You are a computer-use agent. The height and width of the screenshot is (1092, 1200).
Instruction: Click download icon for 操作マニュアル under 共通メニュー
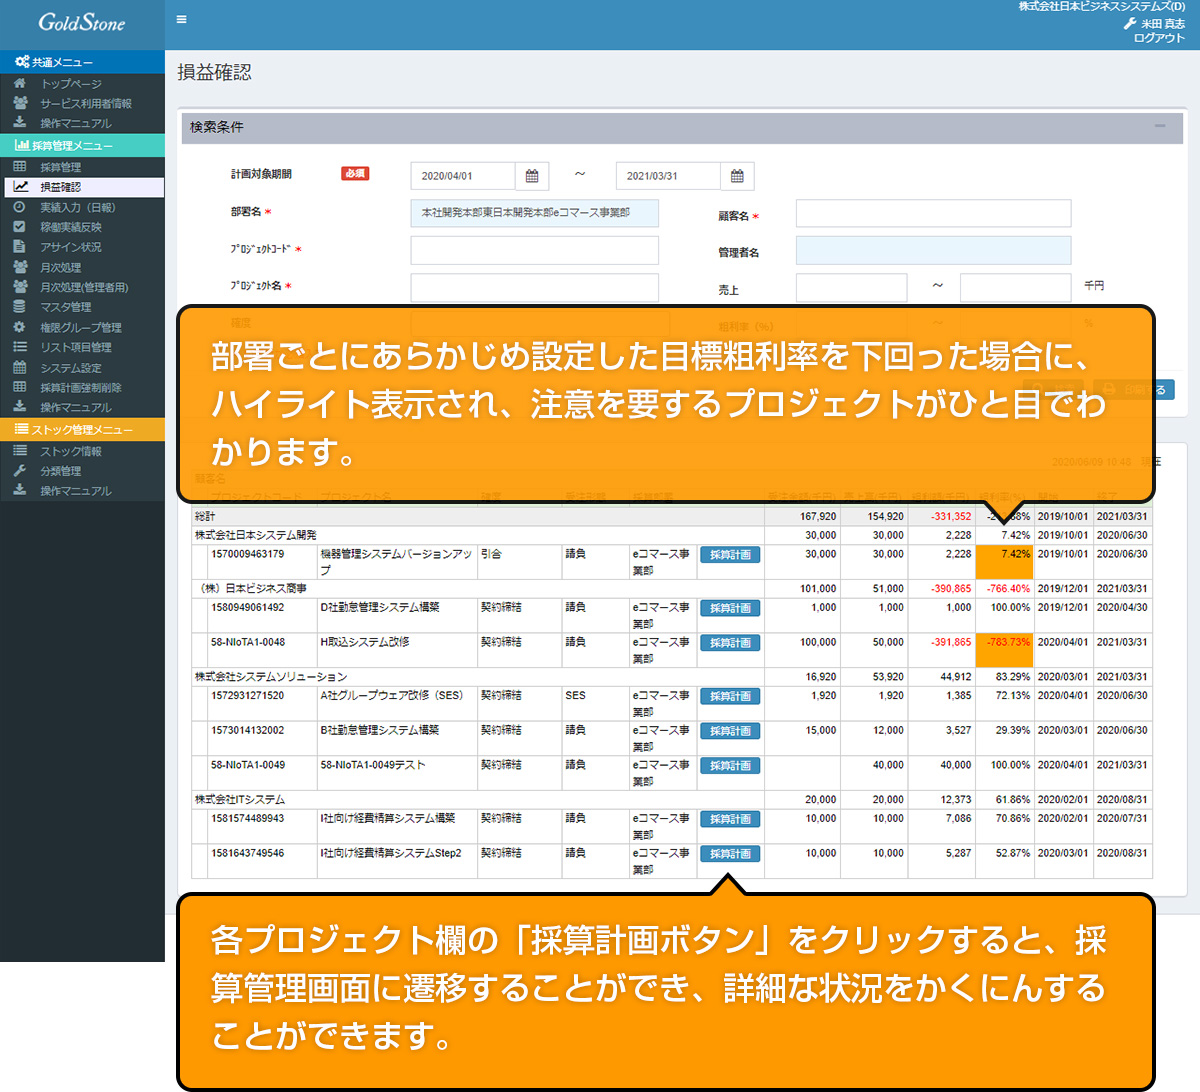(20, 123)
